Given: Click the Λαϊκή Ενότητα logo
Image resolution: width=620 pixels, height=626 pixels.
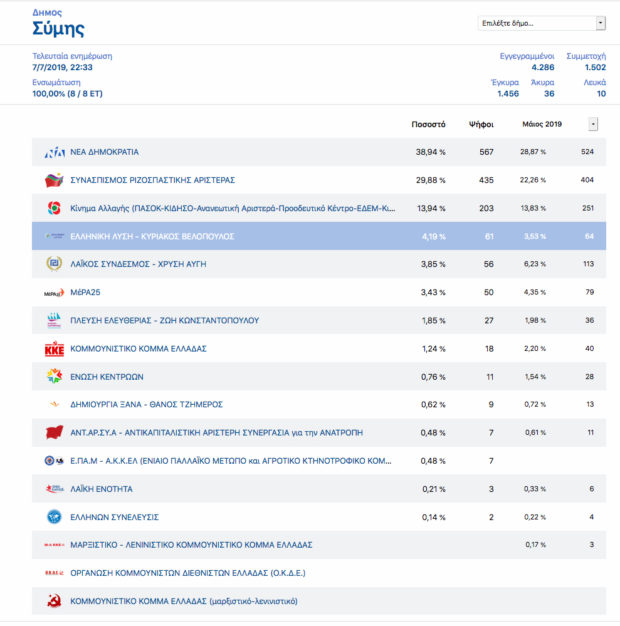Looking at the screenshot, I should (x=54, y=489).
